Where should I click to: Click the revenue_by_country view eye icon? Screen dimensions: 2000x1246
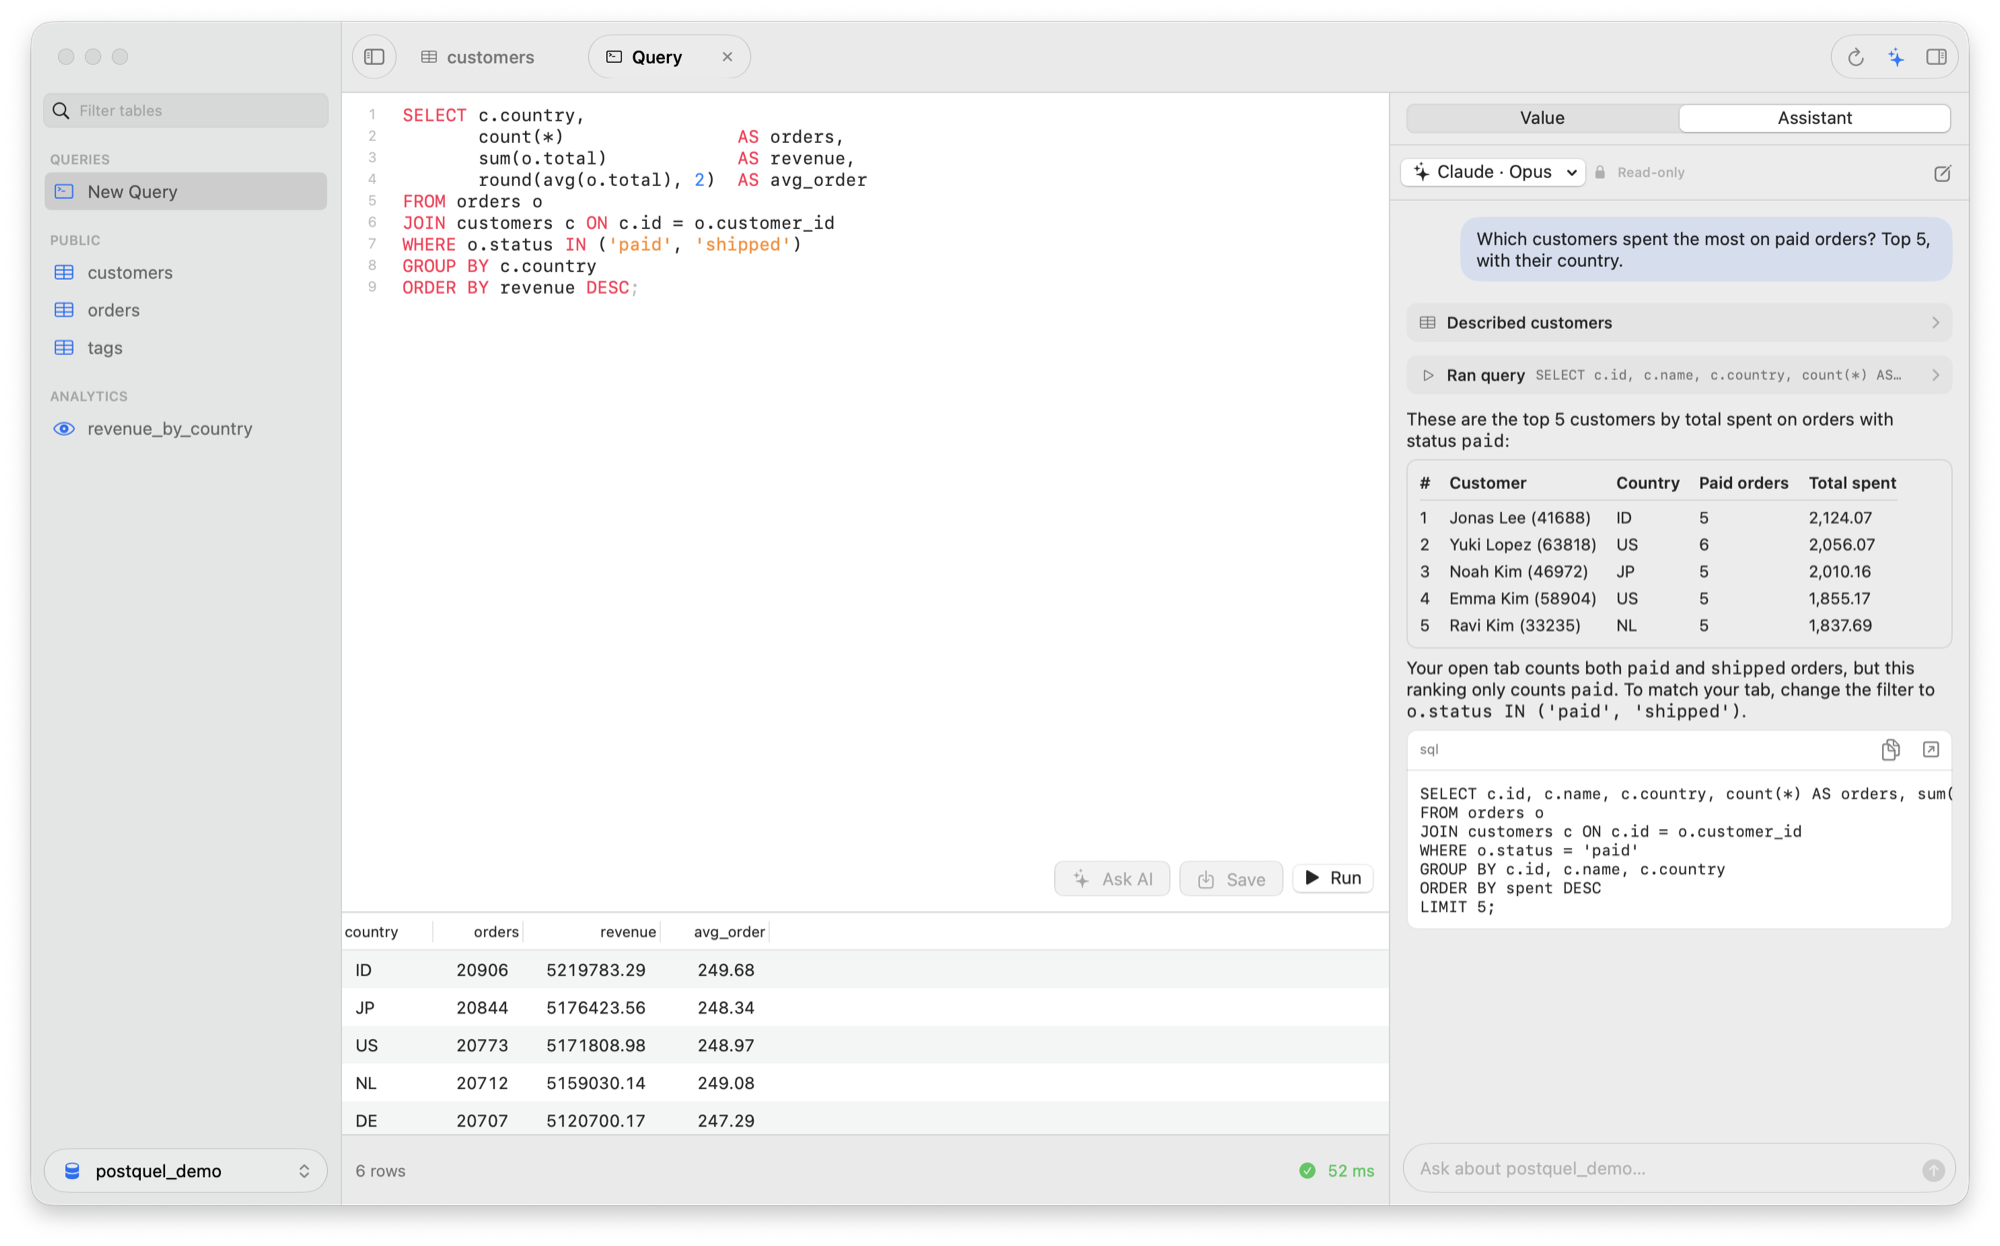(x=64, y=429)
